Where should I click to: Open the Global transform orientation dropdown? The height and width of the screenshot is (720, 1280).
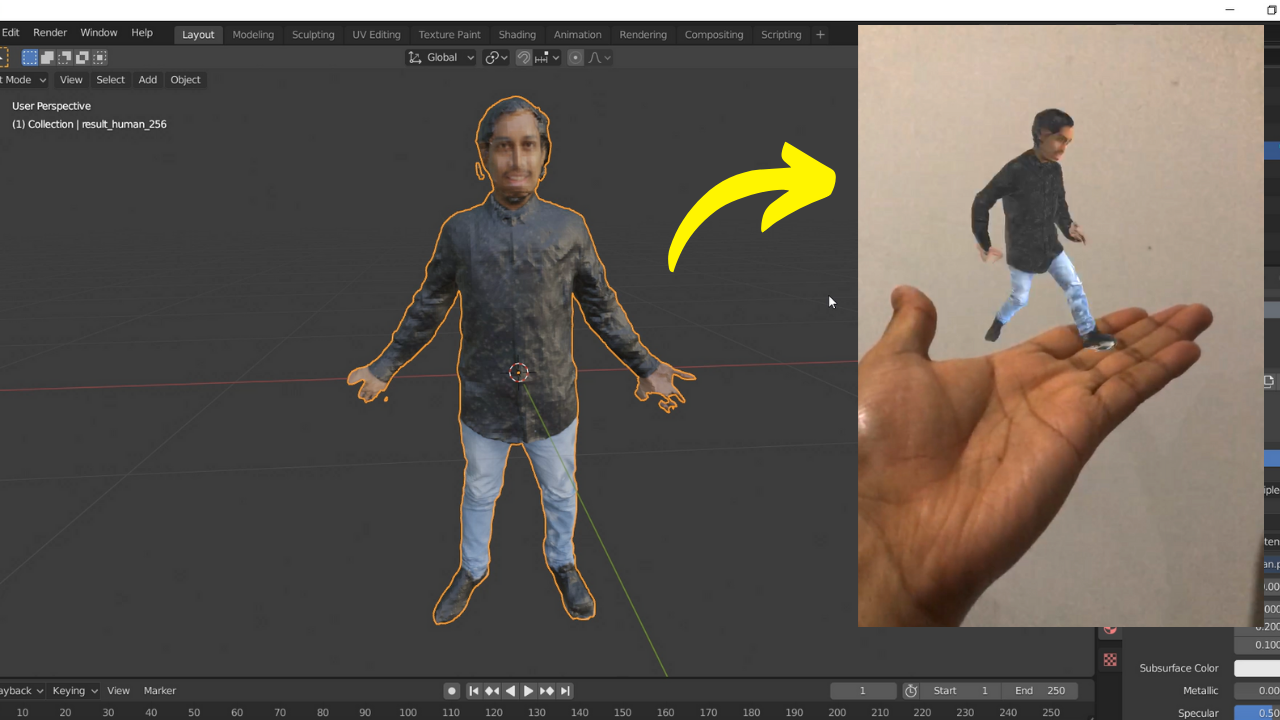(440, 57)
